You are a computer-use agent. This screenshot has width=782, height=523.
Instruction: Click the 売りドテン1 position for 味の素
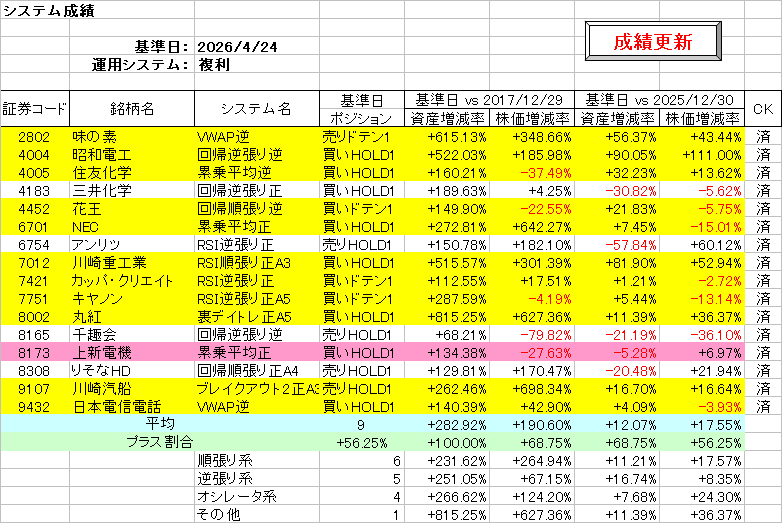362,137
